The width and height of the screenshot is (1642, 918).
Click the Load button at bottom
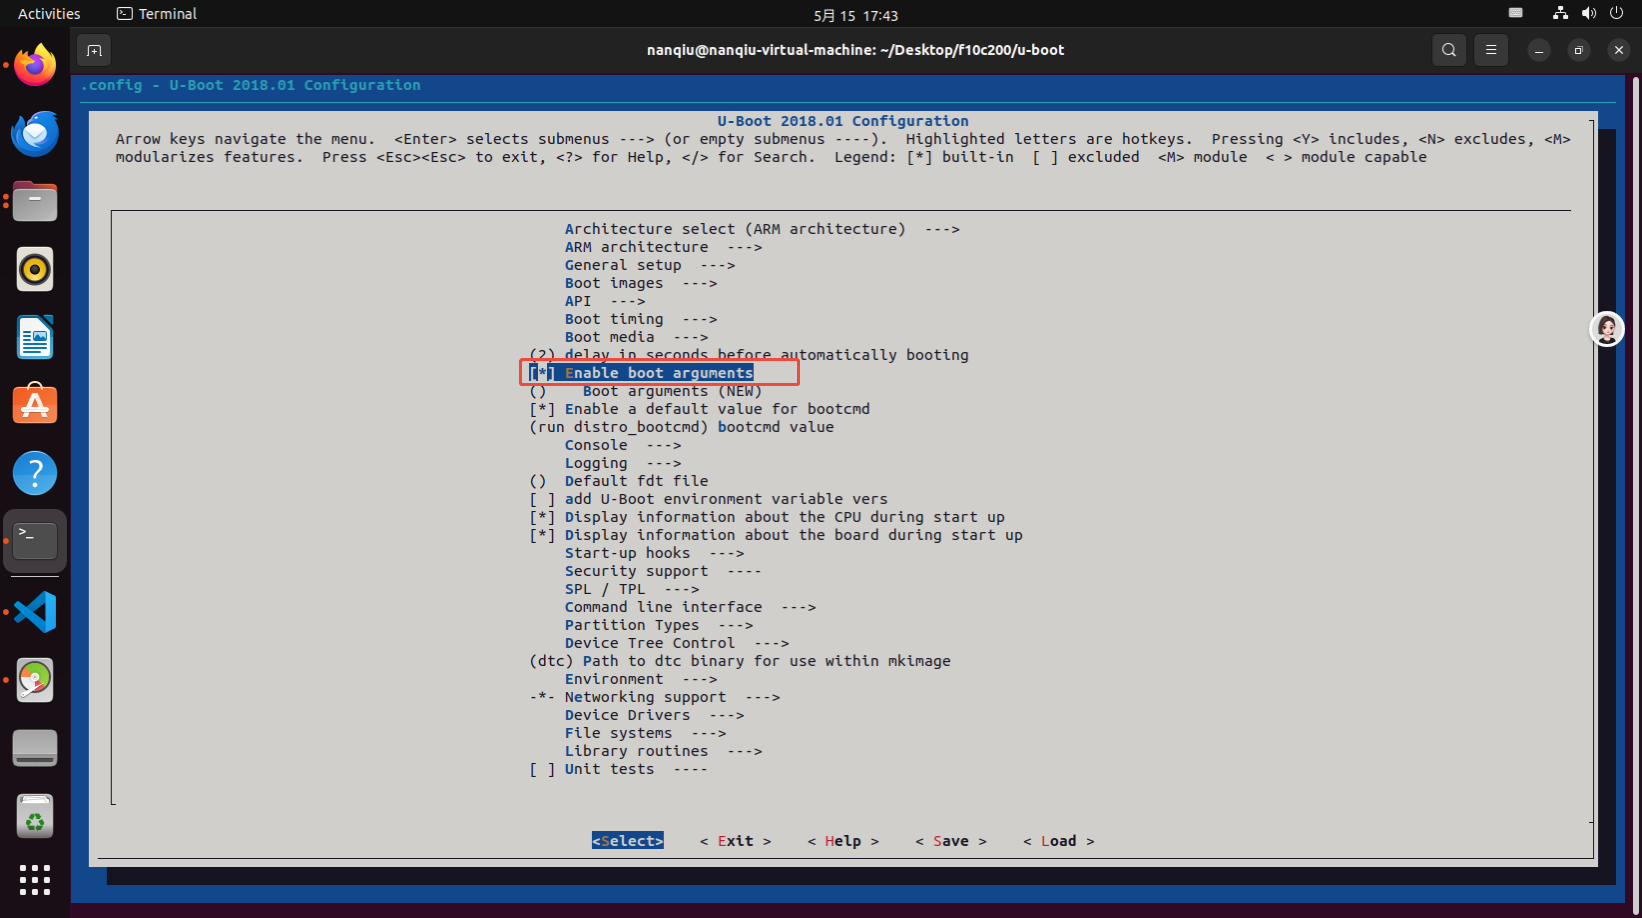click(x=1059, y=841)
